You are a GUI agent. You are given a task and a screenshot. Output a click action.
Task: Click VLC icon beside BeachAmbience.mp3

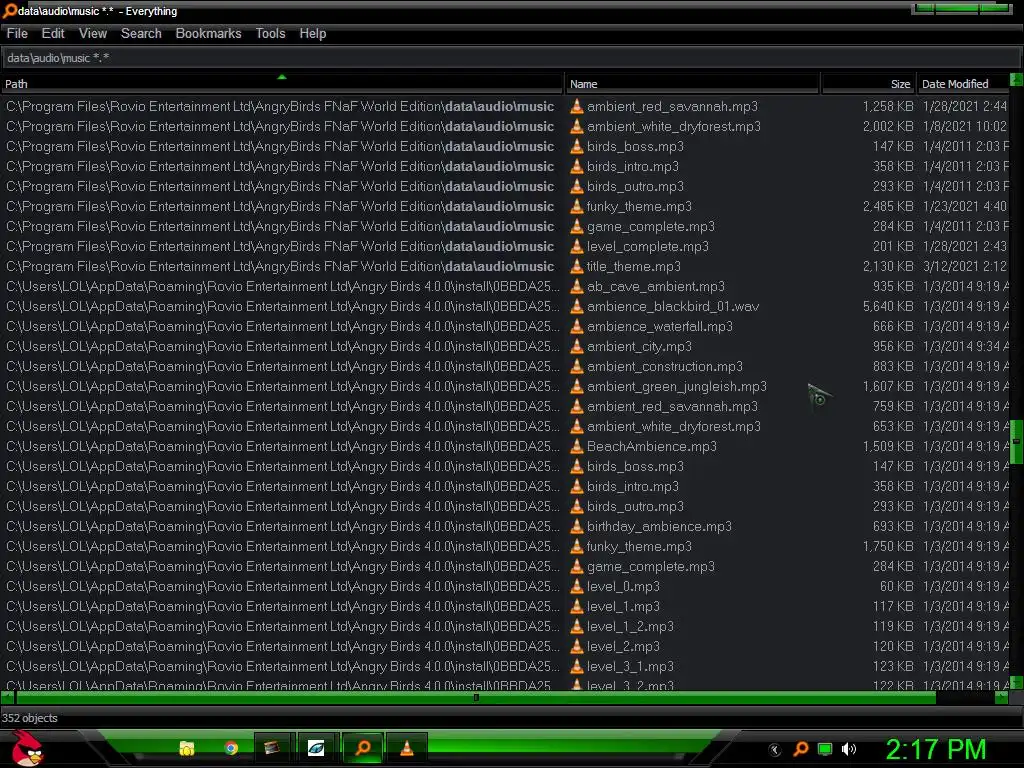pos(577,447)
